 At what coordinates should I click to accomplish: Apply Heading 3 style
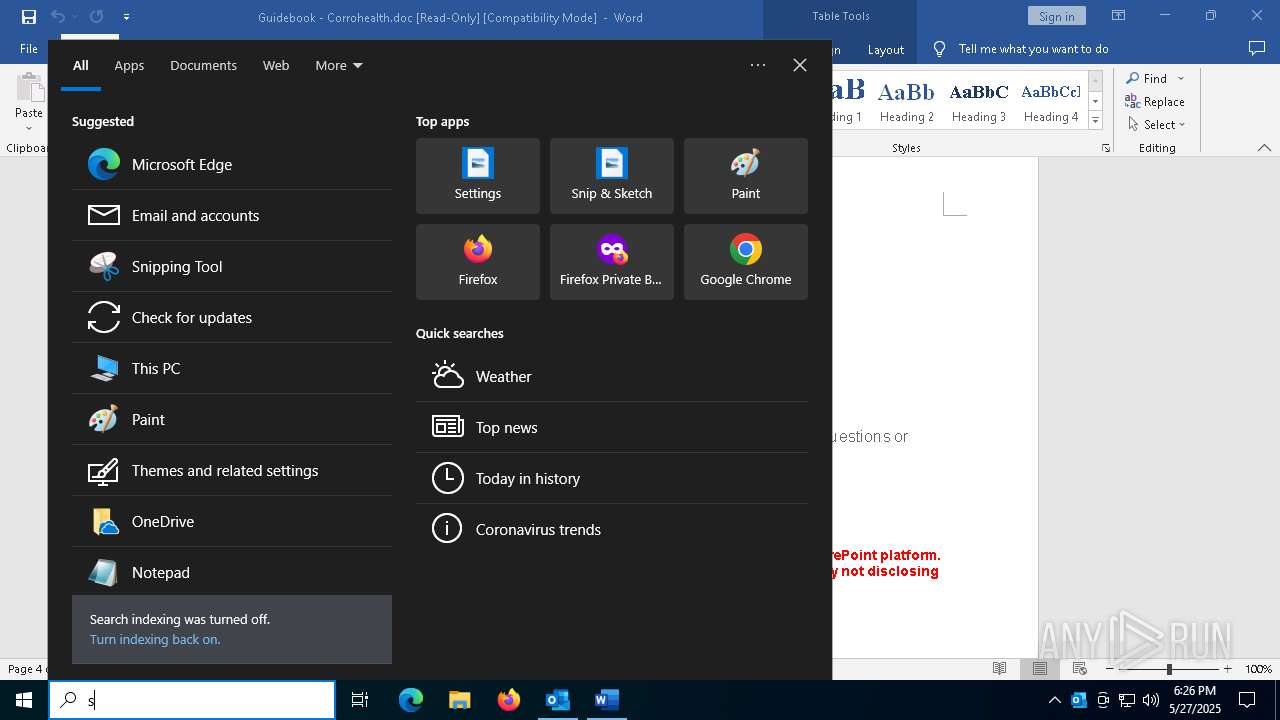point(979,101)
